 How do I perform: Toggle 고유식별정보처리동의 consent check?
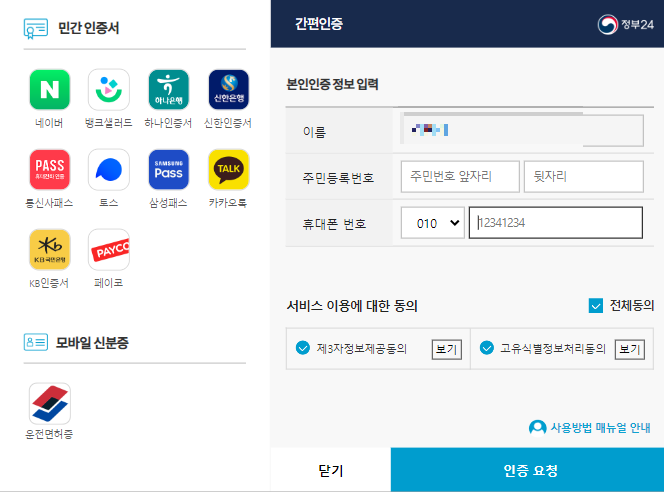click(487, 348)
